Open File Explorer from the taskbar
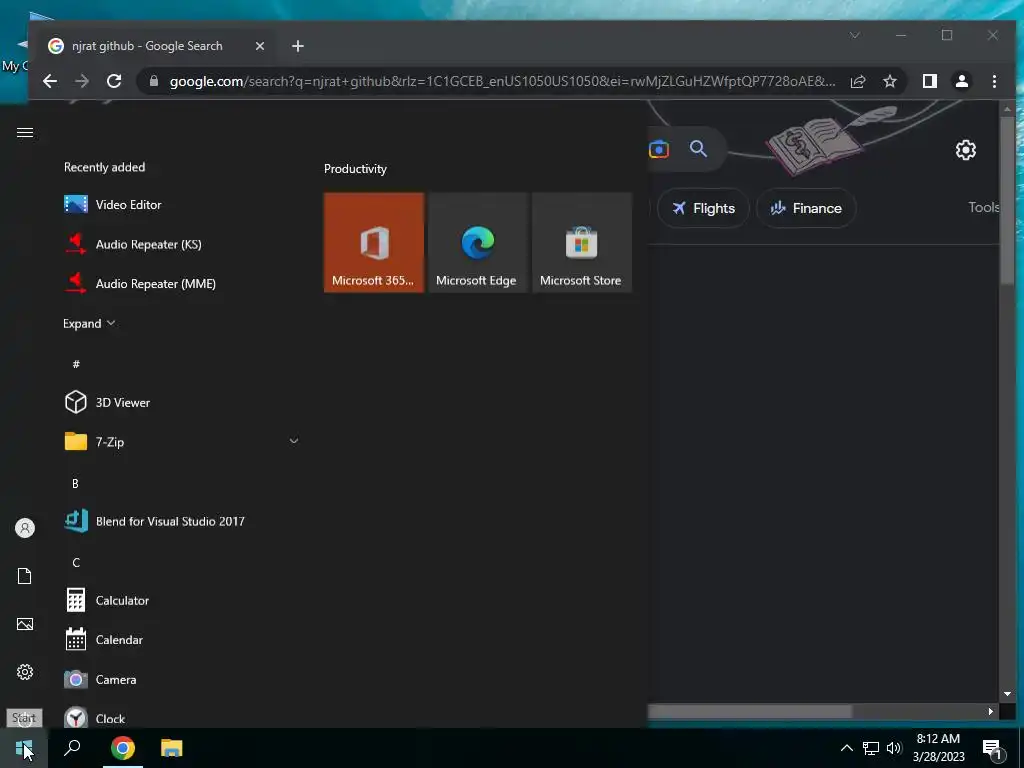This screenshot has height=768, width=1024. pyautogui.click(x=172, y=748)
